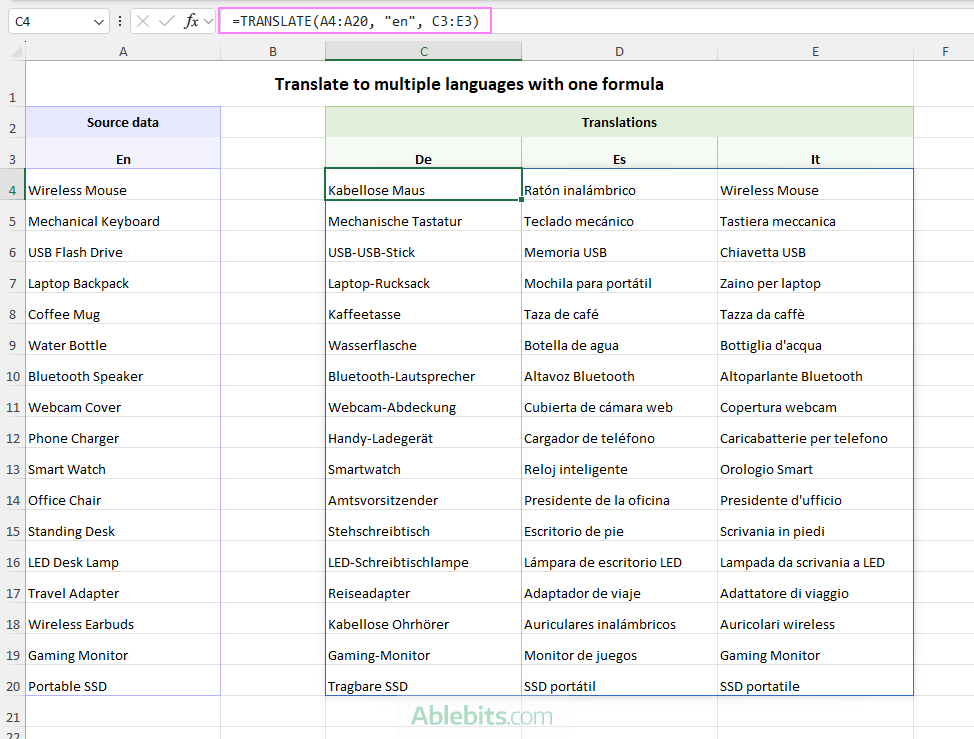Select the 'Presidente de la oficina' cell
This screenshot has width=974, height=739.
pyautogui.click(x=619, y=494)
